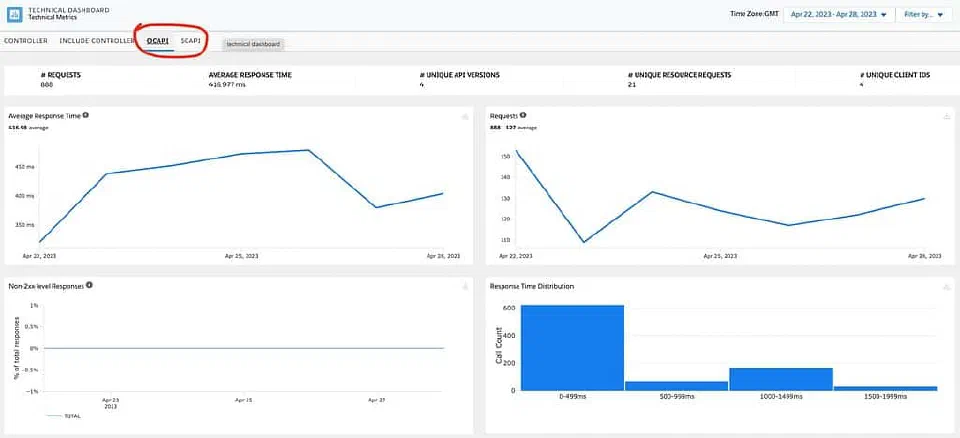
Task: Click the Time Zone: GMT text
Action: tap(754, 14)
